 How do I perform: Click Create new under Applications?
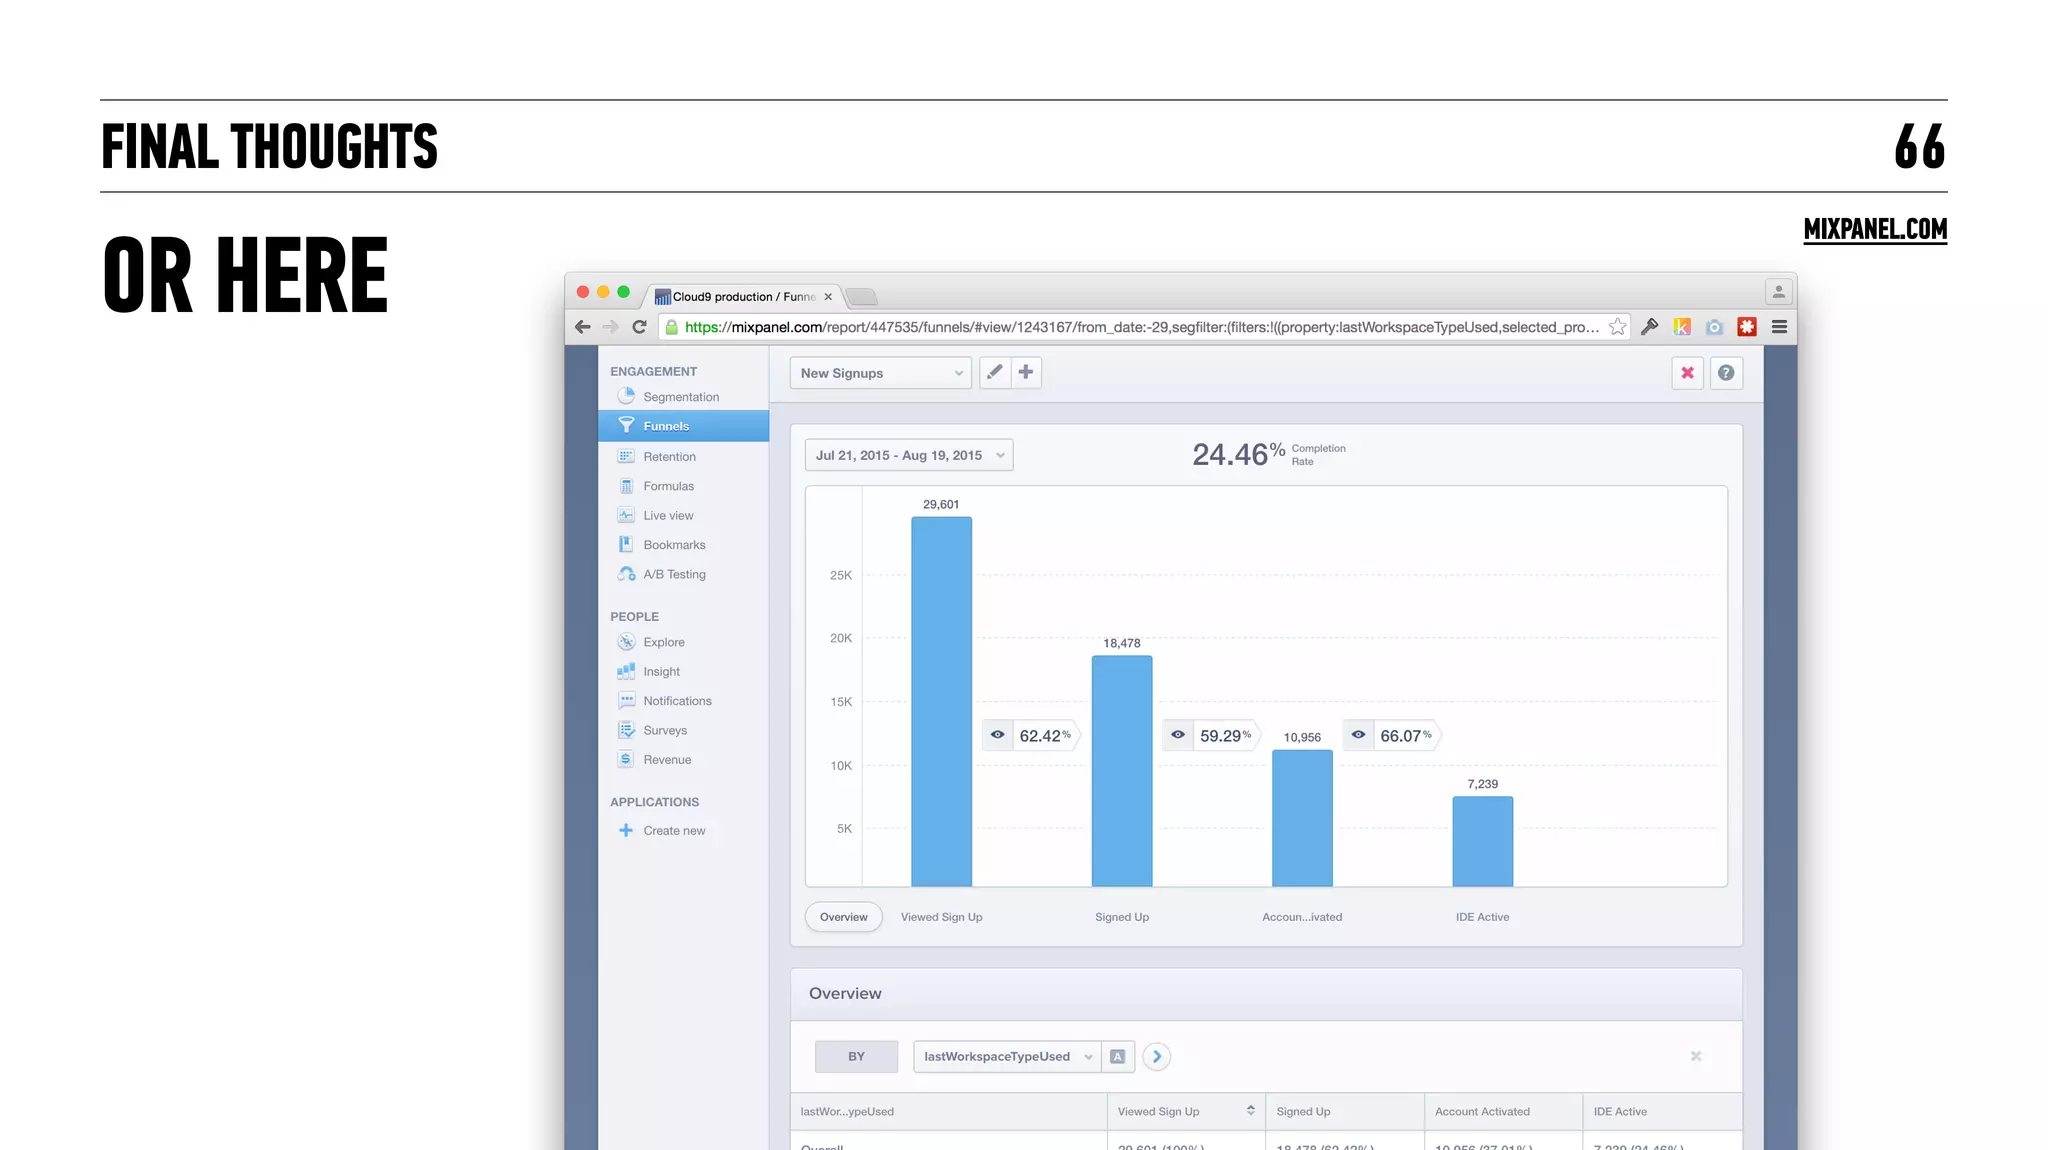673,831
